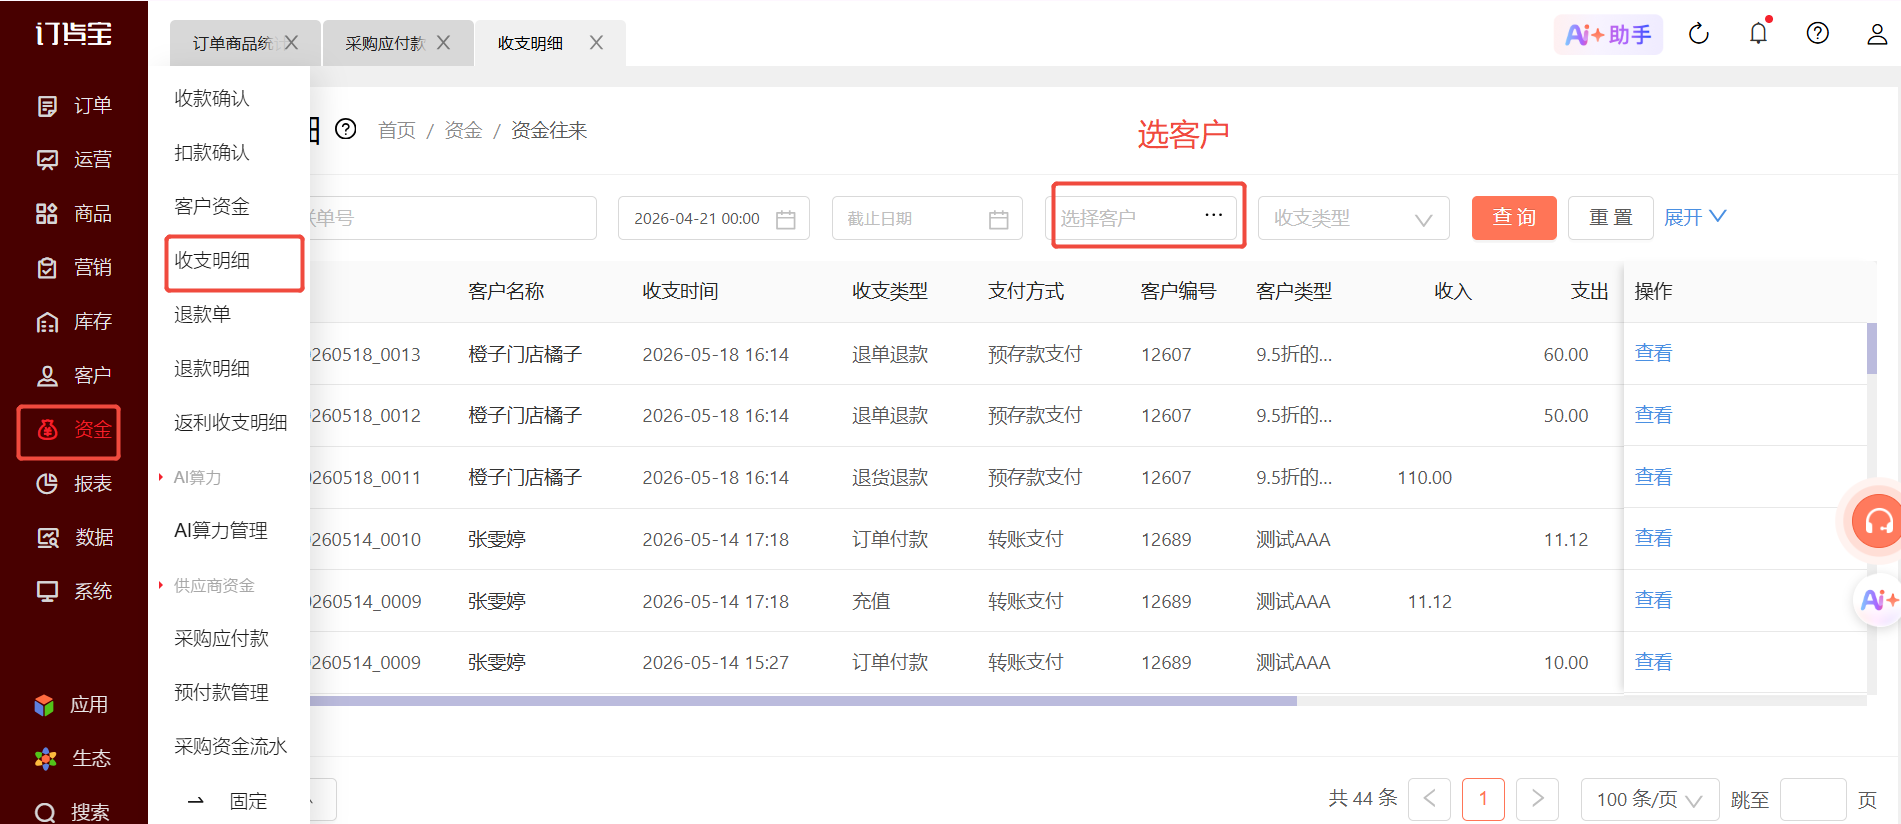
Task: Open the 系统 sidebar module
Action: 73,592
